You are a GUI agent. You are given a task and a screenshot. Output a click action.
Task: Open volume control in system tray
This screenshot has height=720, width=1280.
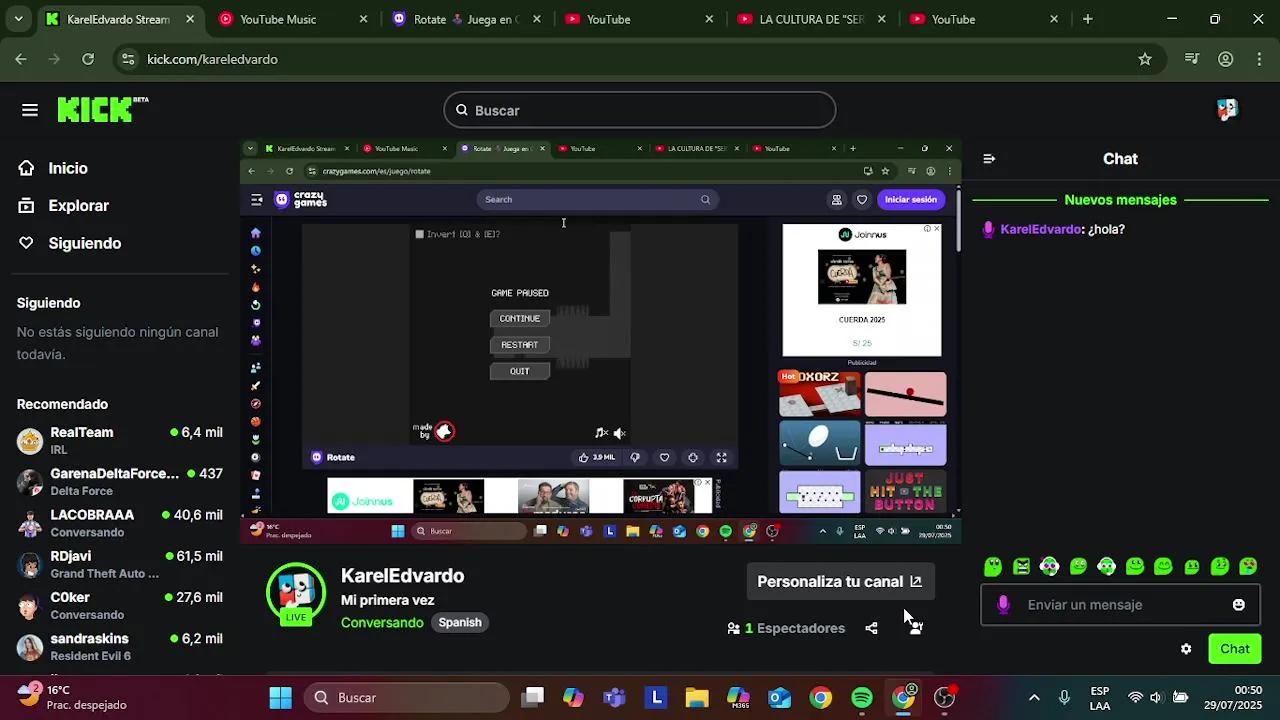tap(1156, 697)
